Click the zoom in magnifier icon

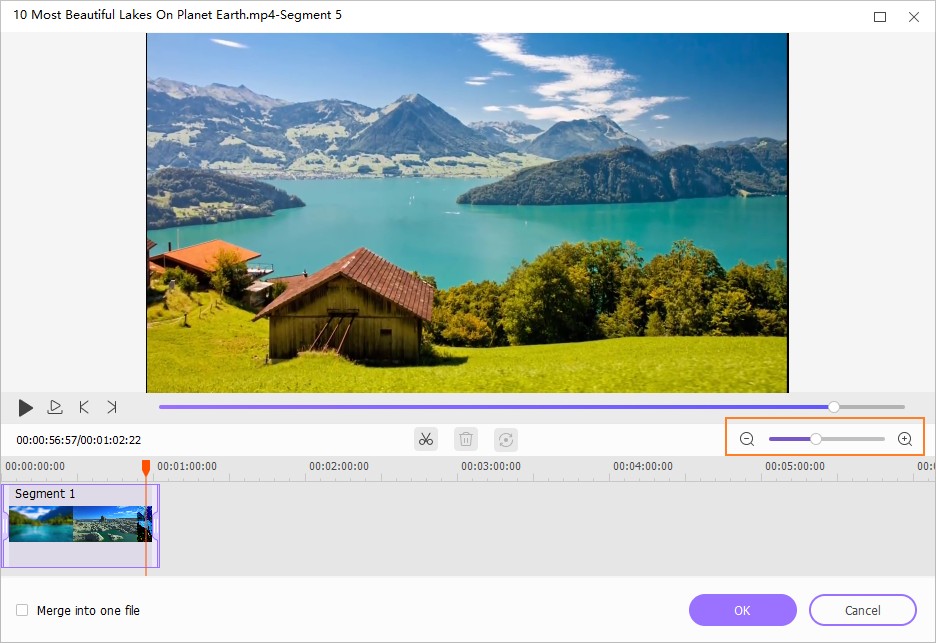(x=905, y=439)
